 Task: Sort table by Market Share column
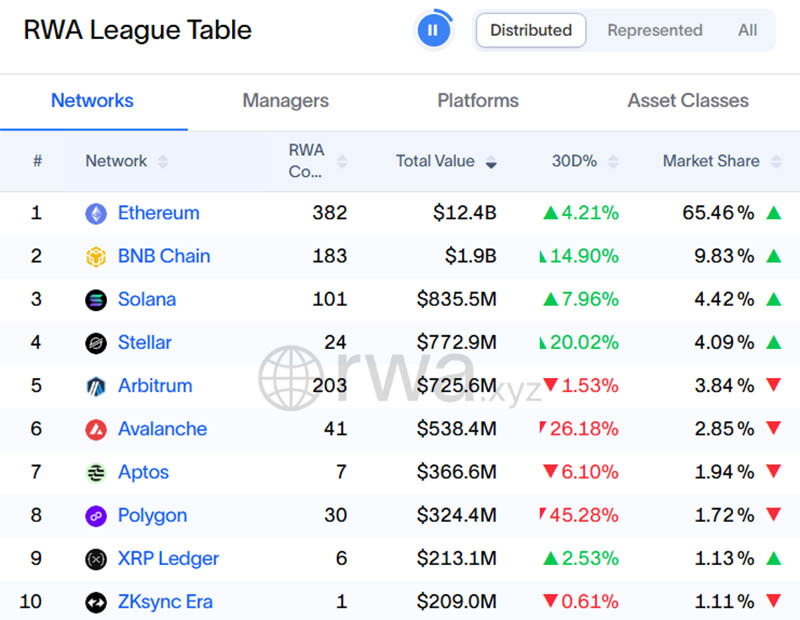tap(720, 161)
